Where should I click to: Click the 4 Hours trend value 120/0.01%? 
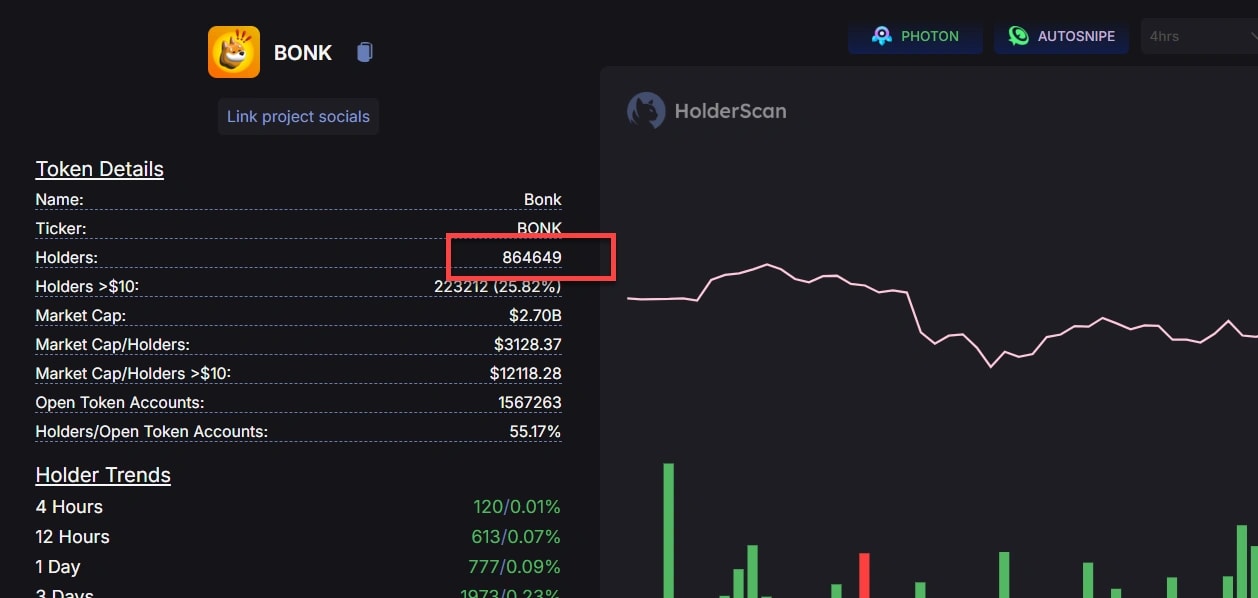pos(516,506)
